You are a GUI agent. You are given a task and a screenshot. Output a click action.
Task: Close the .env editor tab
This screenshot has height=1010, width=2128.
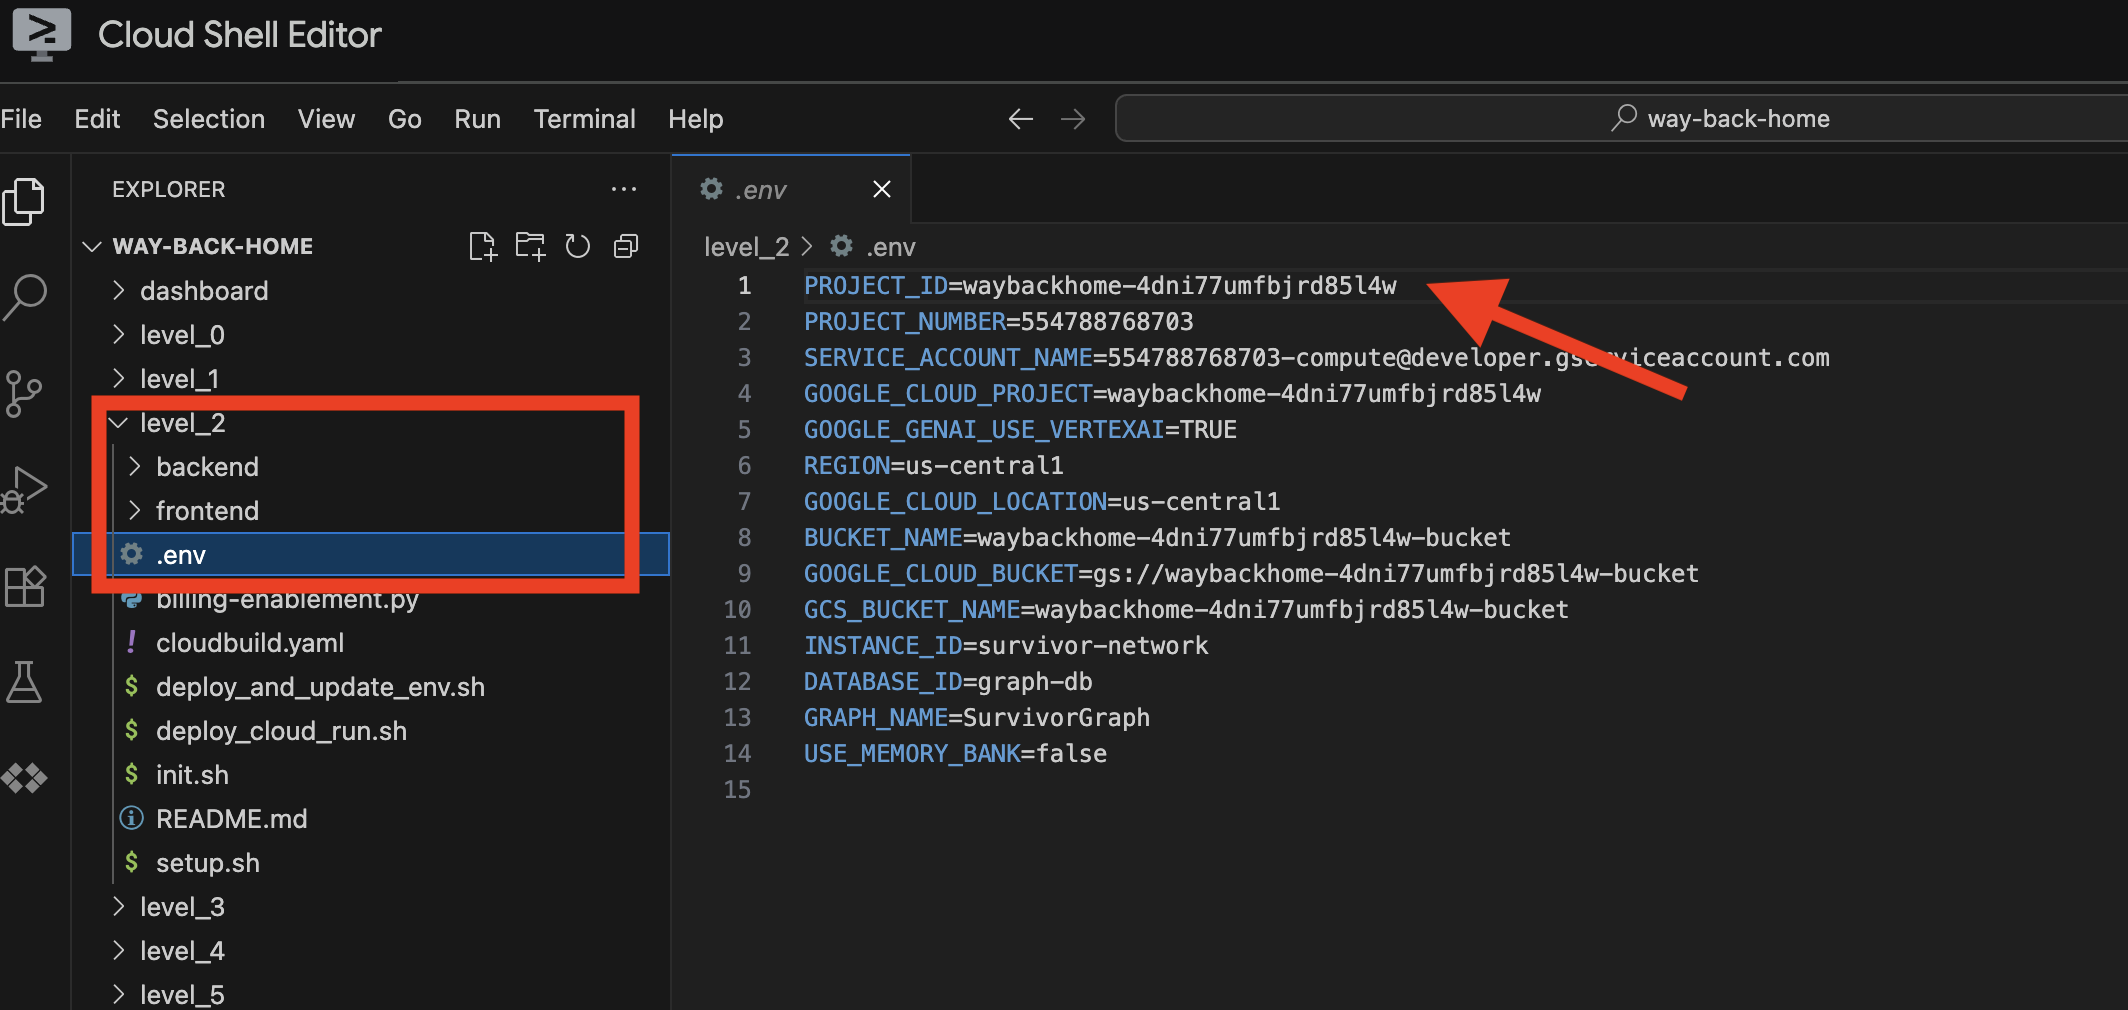(x=881, y=189)
